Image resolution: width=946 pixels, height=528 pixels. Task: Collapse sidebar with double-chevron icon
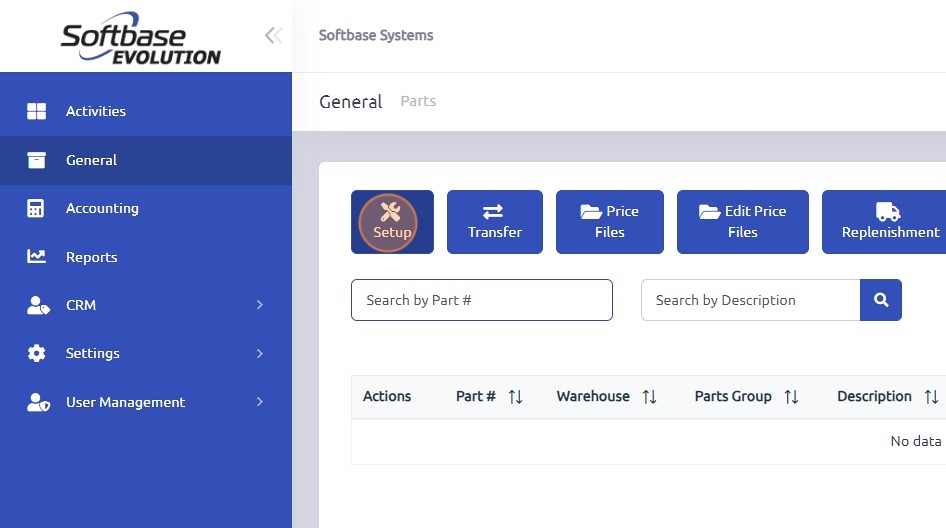click(273, 36)
